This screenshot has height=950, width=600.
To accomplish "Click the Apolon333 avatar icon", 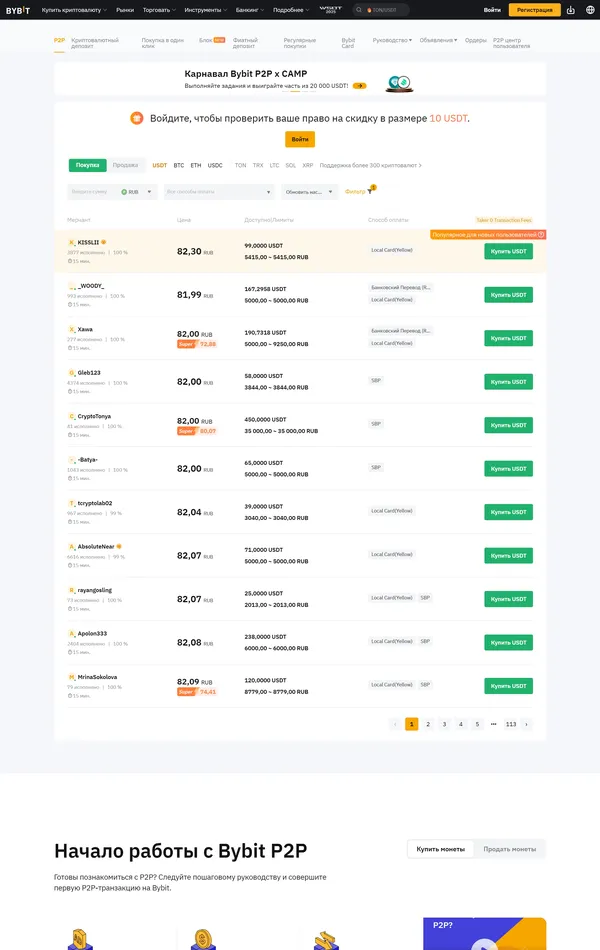I will point(72,634).
